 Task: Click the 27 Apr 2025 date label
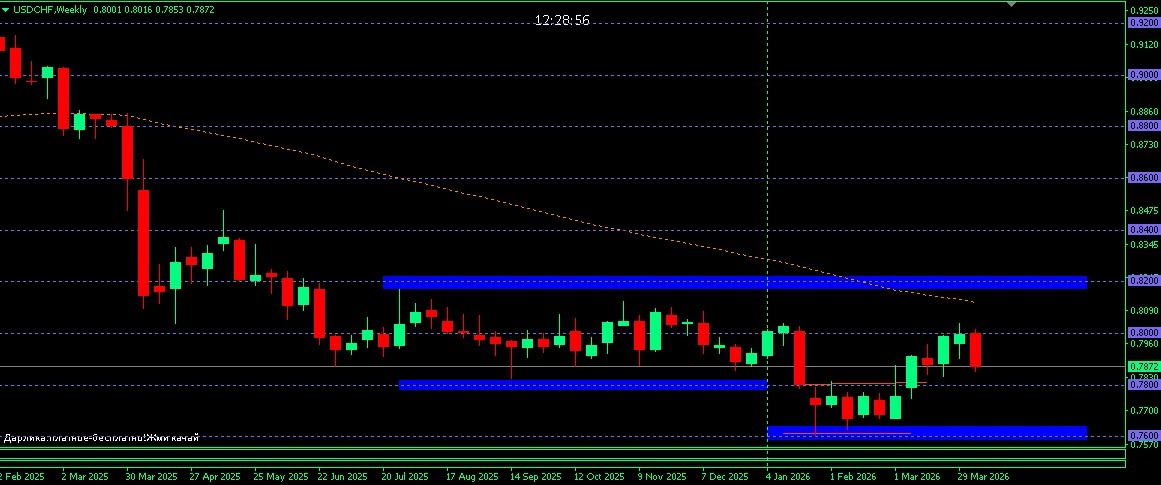click(x=215, y=478)
